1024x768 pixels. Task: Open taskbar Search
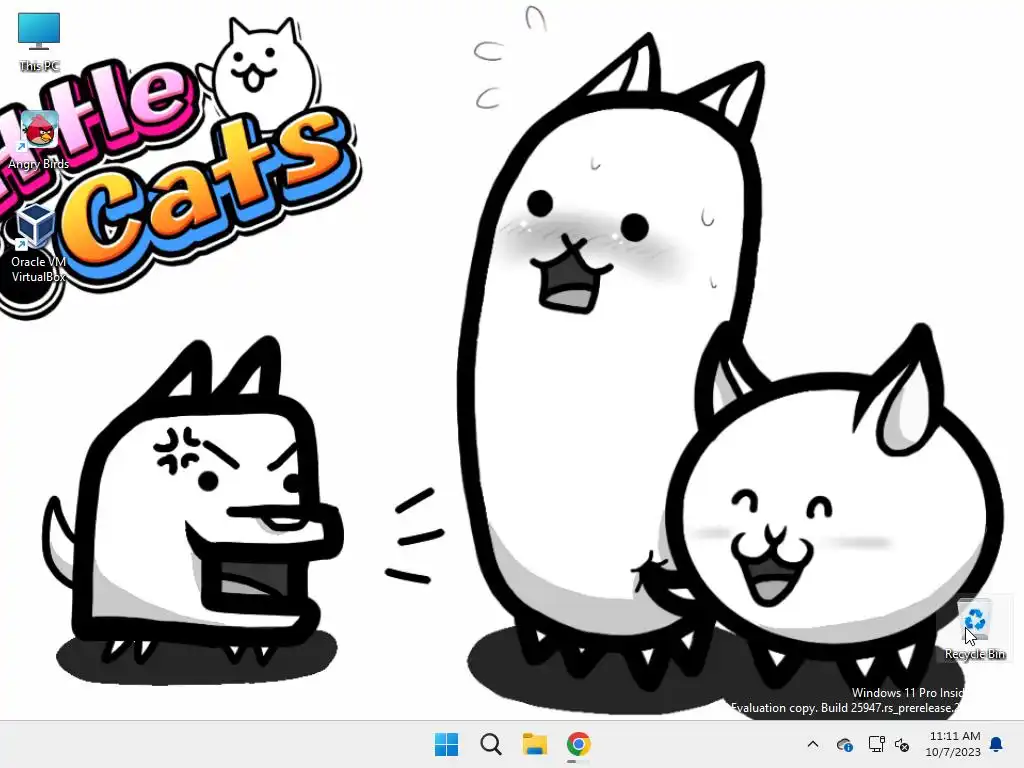click(x=490, y=744)
